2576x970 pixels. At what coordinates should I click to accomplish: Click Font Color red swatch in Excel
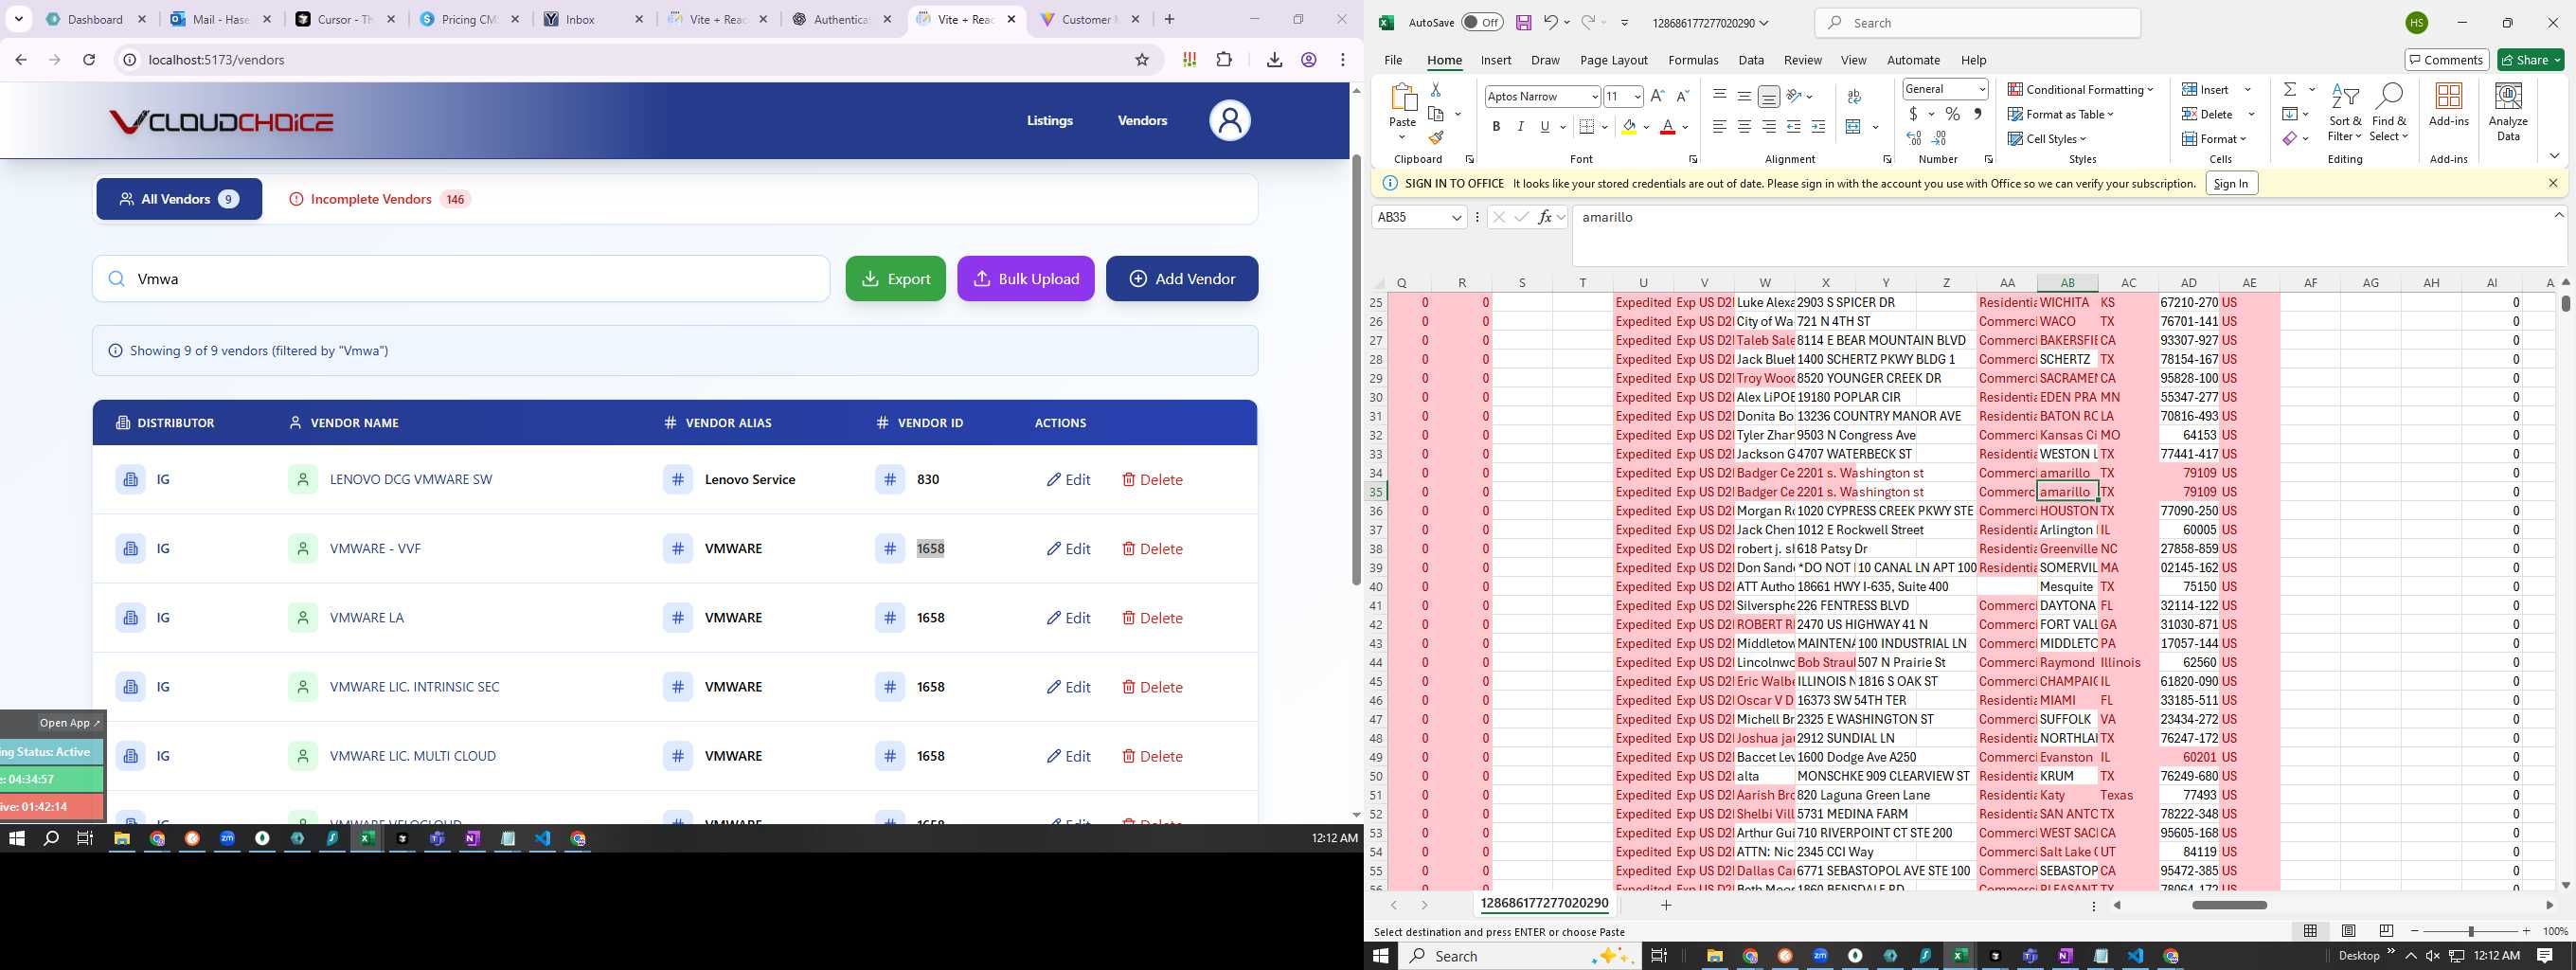[1667, 127]
